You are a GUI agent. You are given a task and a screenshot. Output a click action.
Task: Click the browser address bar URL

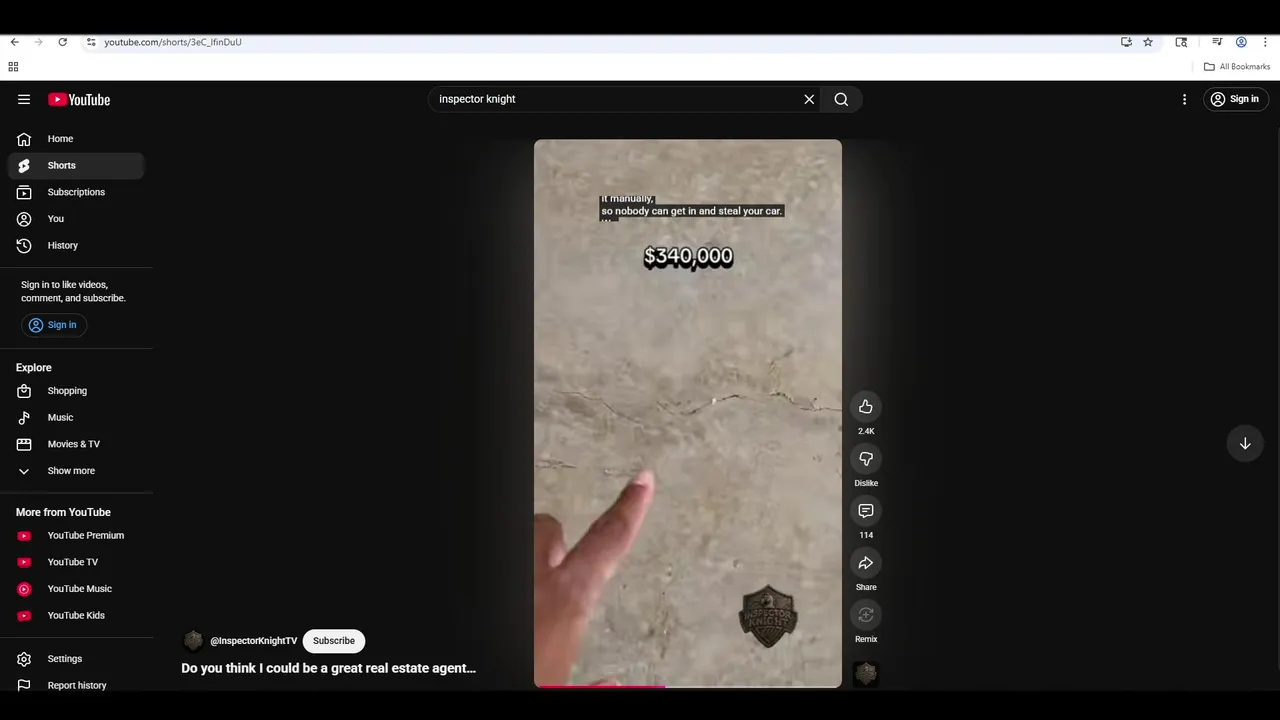pyautogui.click(x=173, y=42)
